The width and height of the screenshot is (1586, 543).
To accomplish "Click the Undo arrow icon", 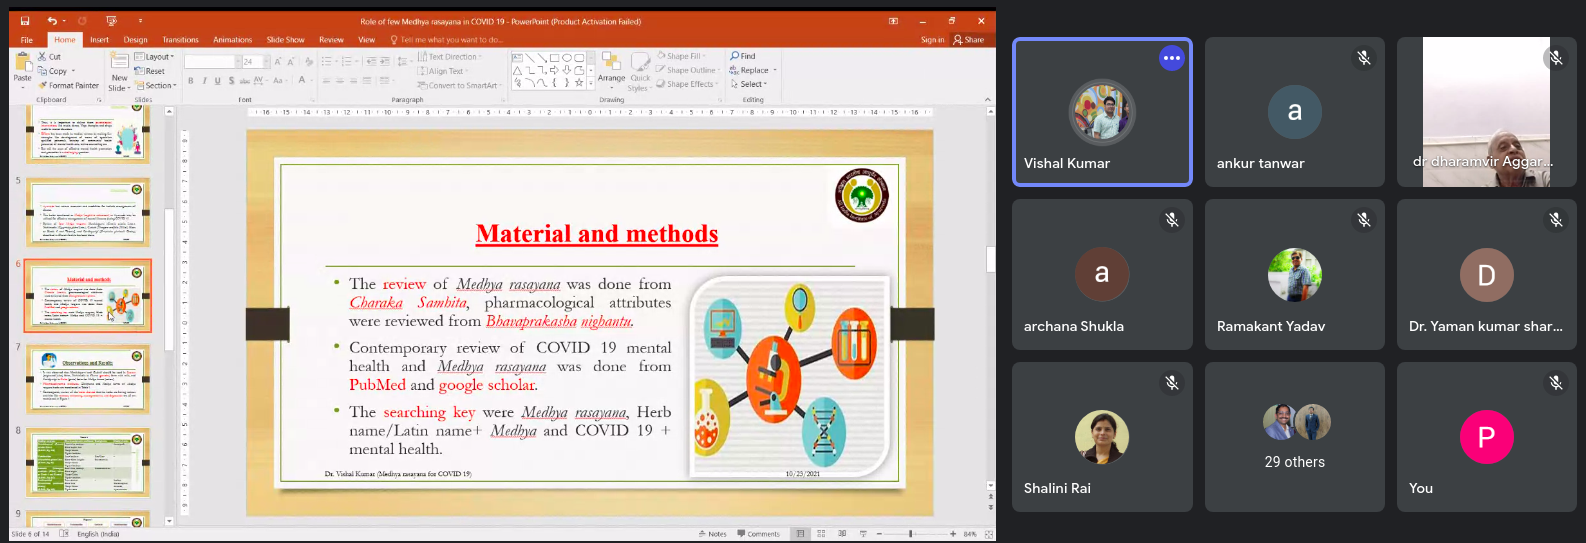I will [x=52, y=21].
